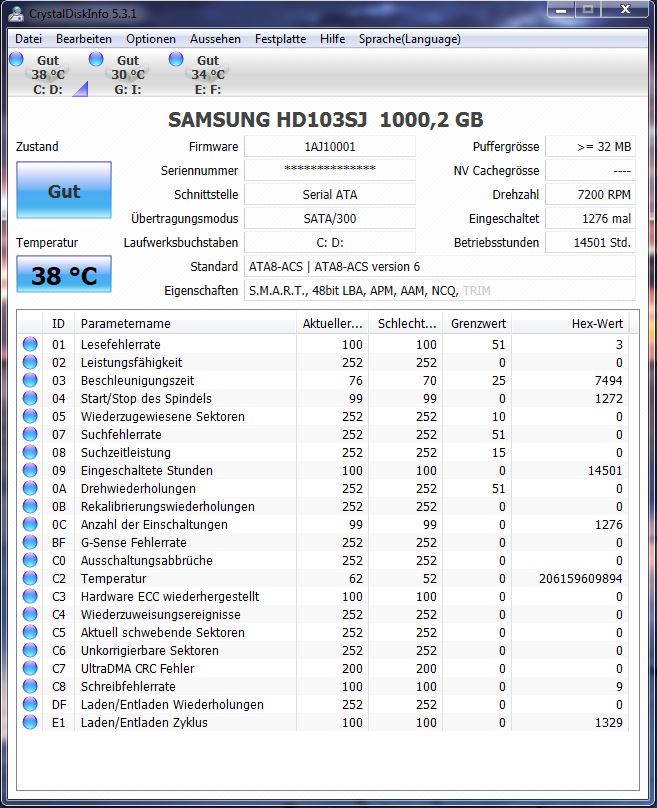Click the Betriebsstunden value 14501 Std.
The height and width of the screenshot is (808, 657).
pos(591,243)
